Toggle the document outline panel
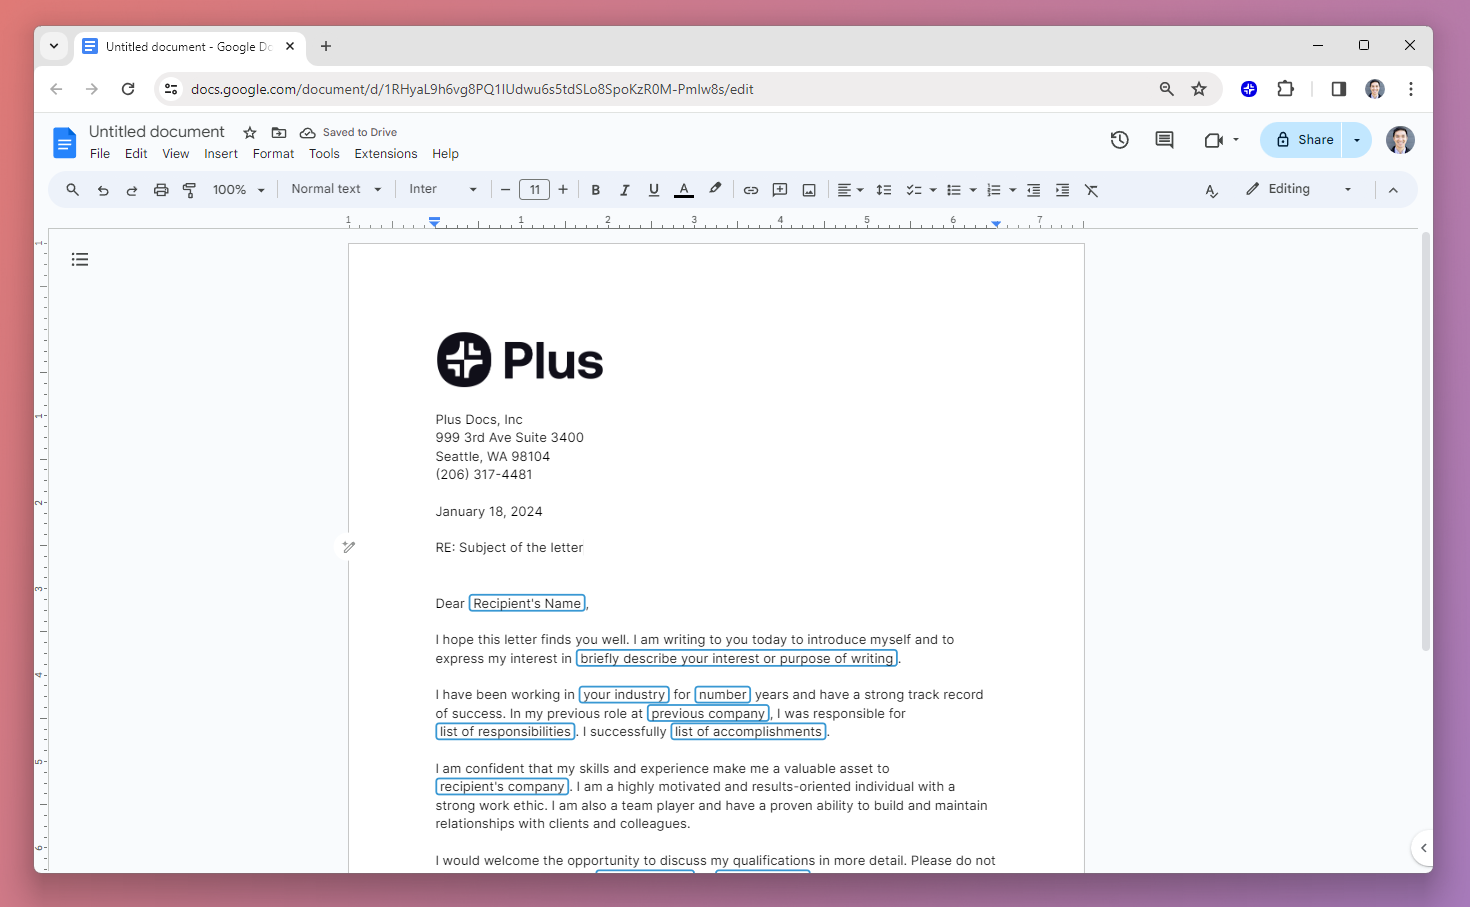The width and height of the screenshot is (1470, 907). (x=80, y=259)
